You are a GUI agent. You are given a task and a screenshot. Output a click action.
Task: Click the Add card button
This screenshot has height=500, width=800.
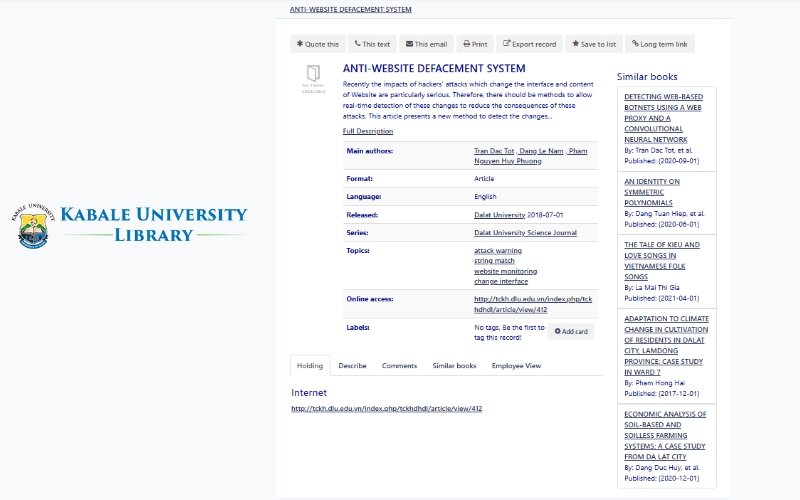click(x=570, y=331)
